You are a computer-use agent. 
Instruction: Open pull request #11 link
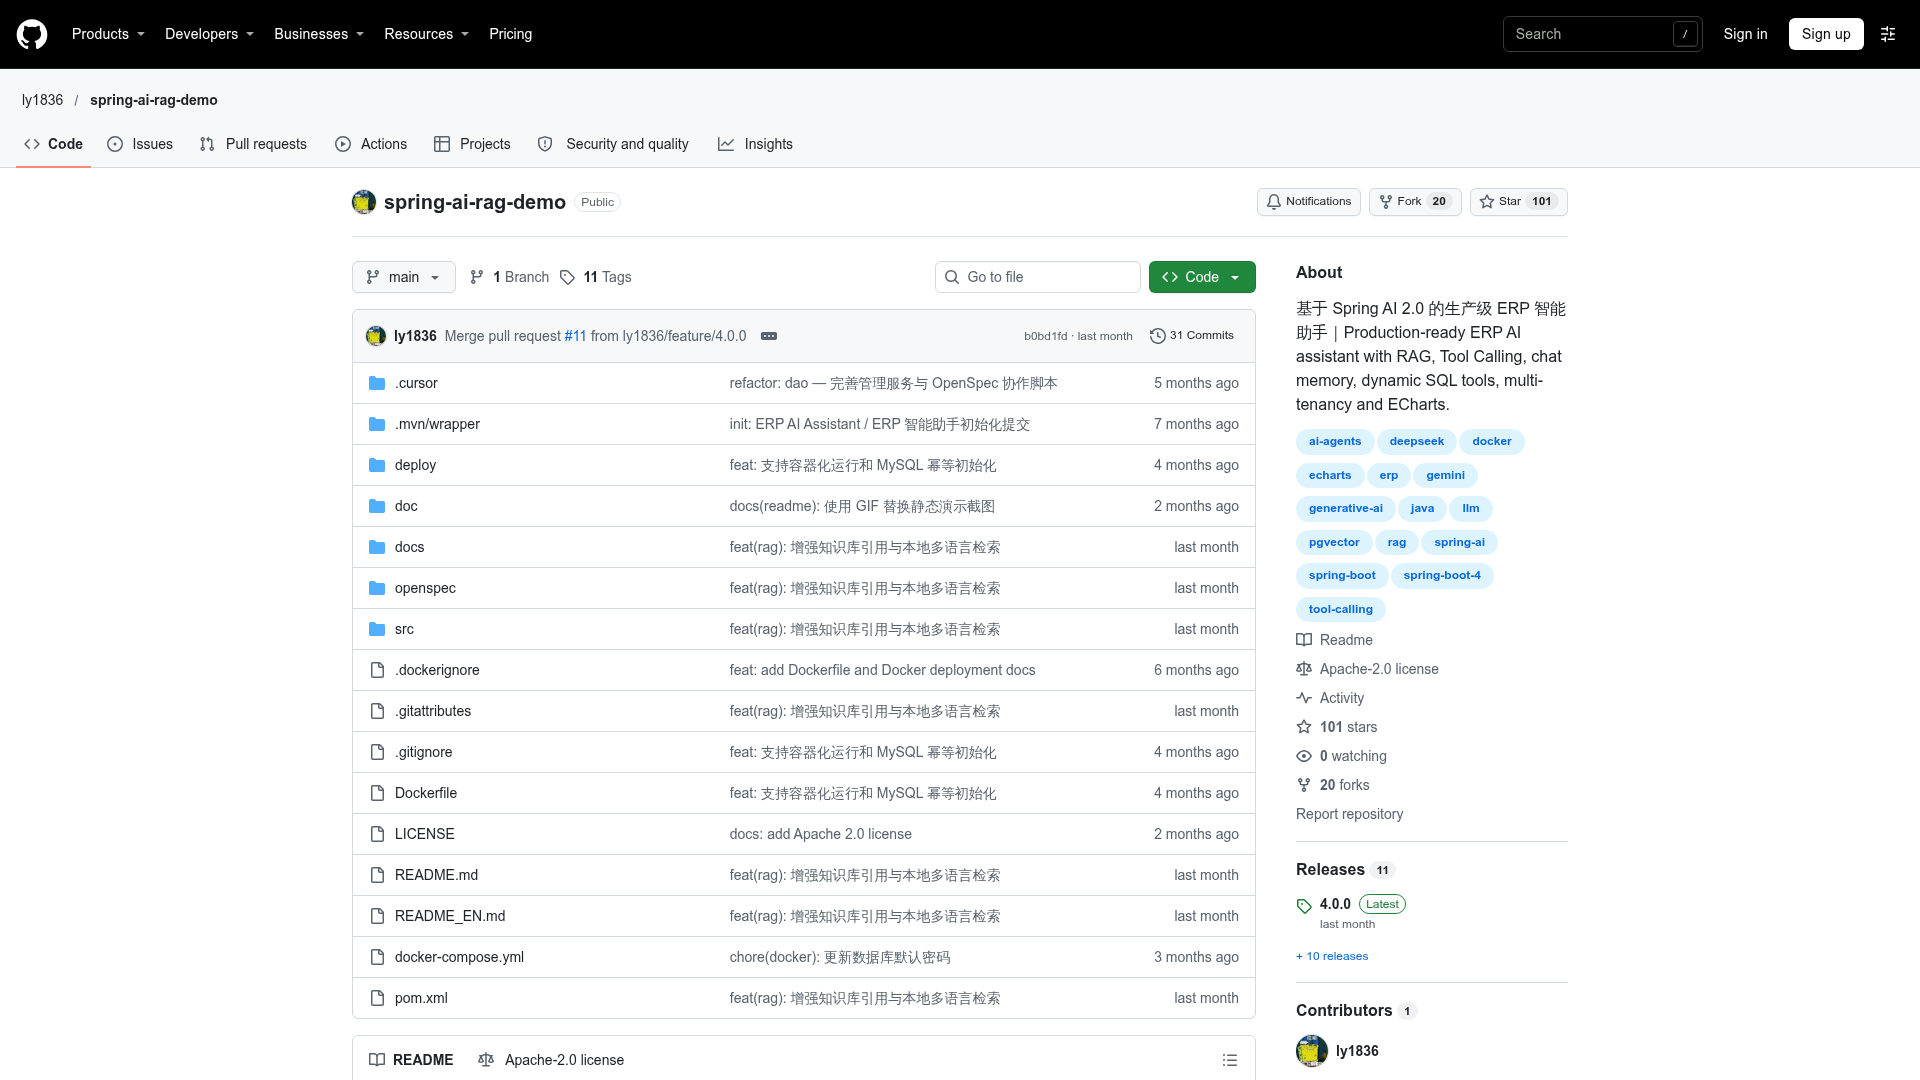pyautogui.click(x=575, y=336)
